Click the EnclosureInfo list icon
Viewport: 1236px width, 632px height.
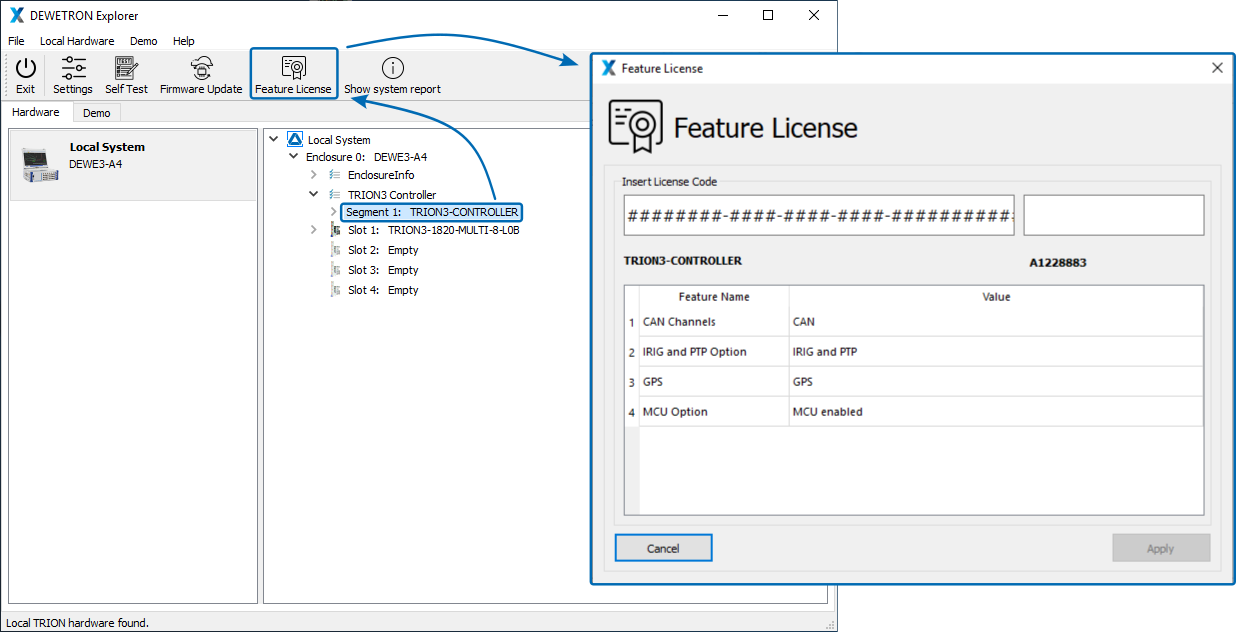click(335, 175)
